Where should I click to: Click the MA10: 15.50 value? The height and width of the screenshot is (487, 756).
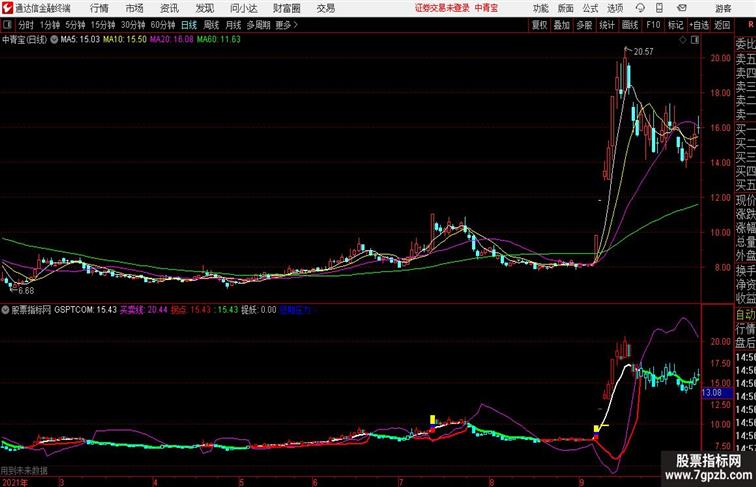pos(125,40)
